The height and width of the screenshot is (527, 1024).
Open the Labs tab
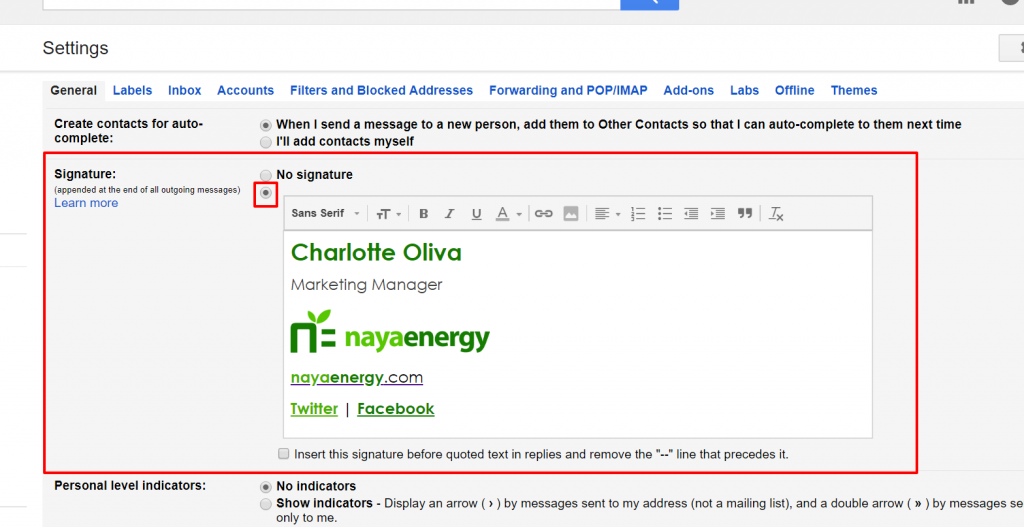(x=744, y=91)
